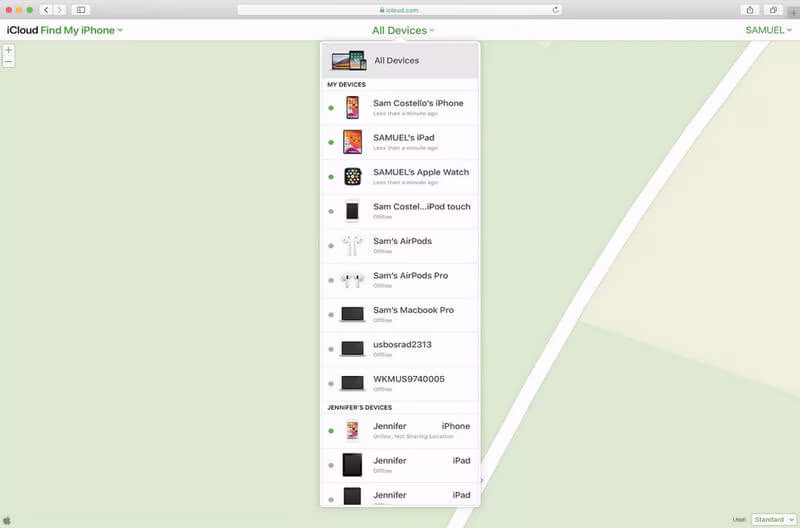Click the usbosrad2313 laptop icon
The image size is (800, 528).
pyautogui.click(x=353, y=349)
